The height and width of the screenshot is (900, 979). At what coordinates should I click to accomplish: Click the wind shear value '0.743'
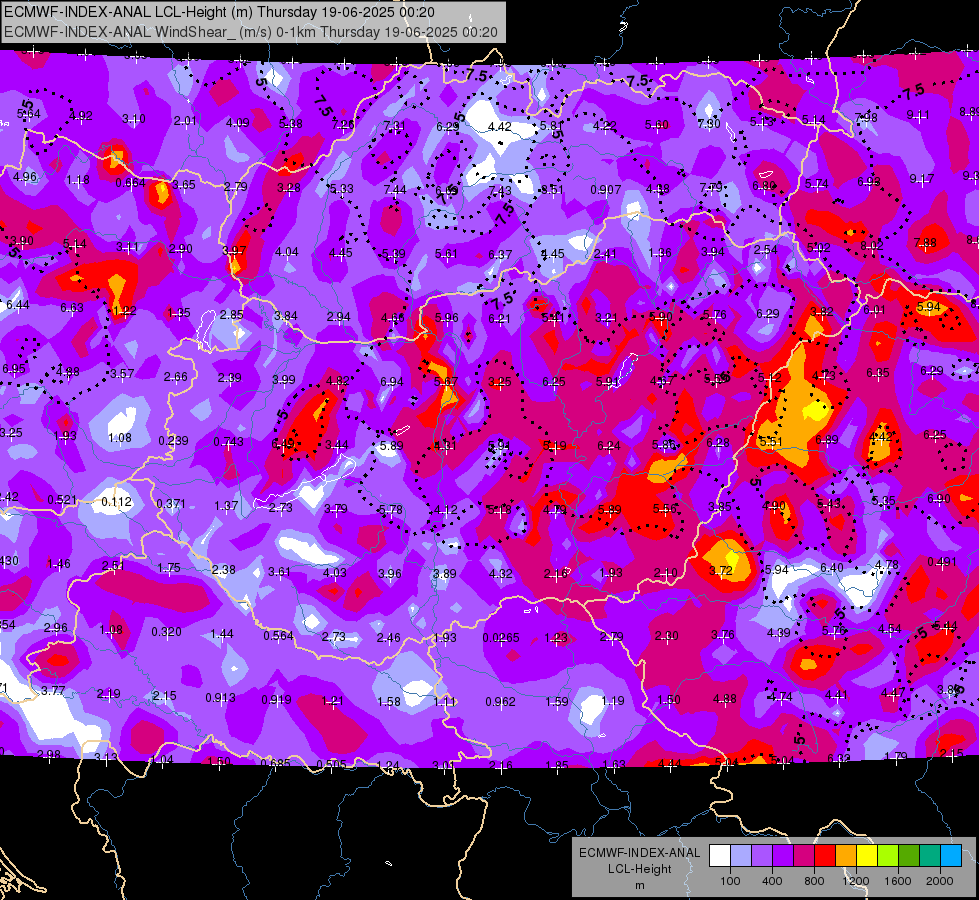pyautogui.click(x=229, y=442)
